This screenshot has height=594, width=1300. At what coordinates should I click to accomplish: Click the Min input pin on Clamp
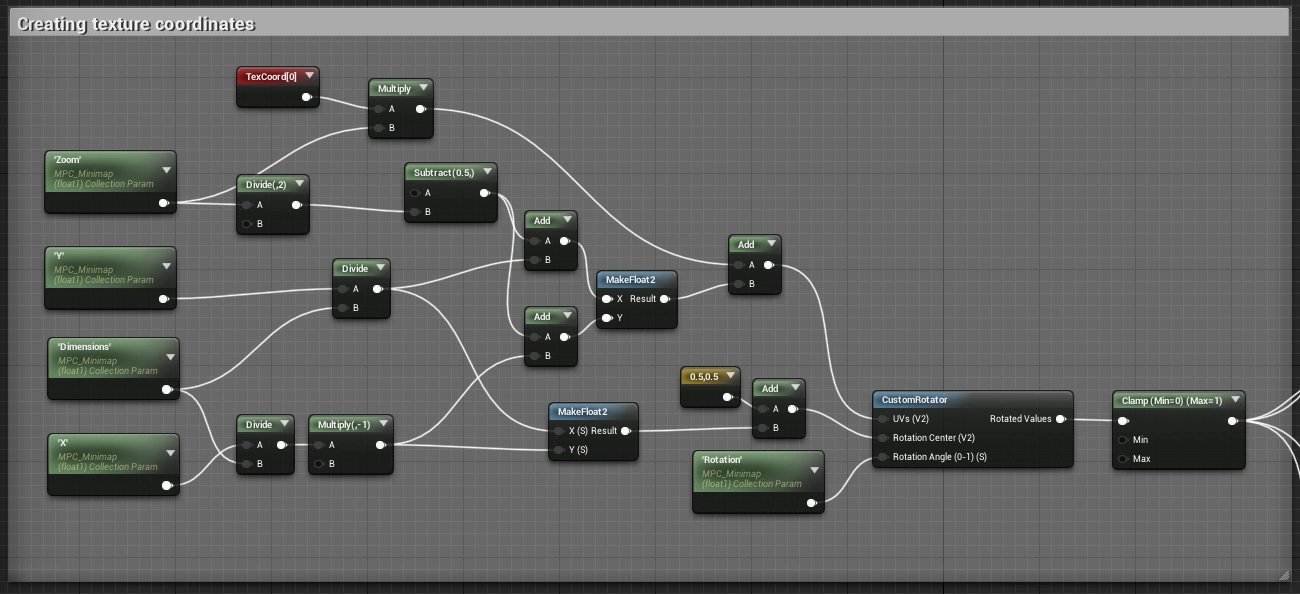pyautogui.click(x=1122, y=440)
